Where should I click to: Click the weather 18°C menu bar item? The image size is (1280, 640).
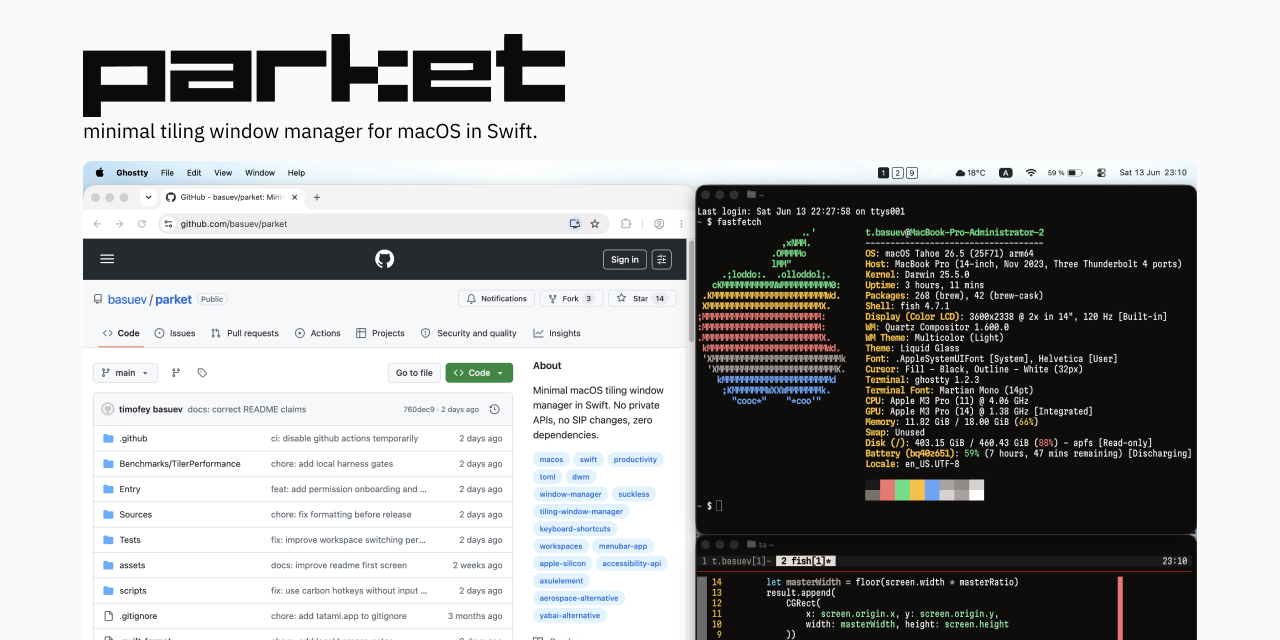pyautogui.click(x=970, y=173)
